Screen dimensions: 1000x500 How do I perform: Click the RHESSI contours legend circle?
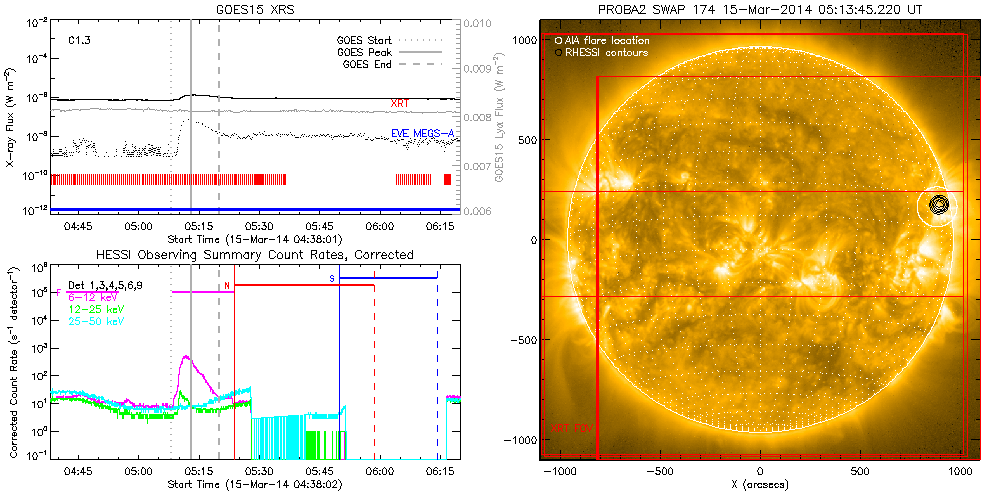click(x=557, y=52)
